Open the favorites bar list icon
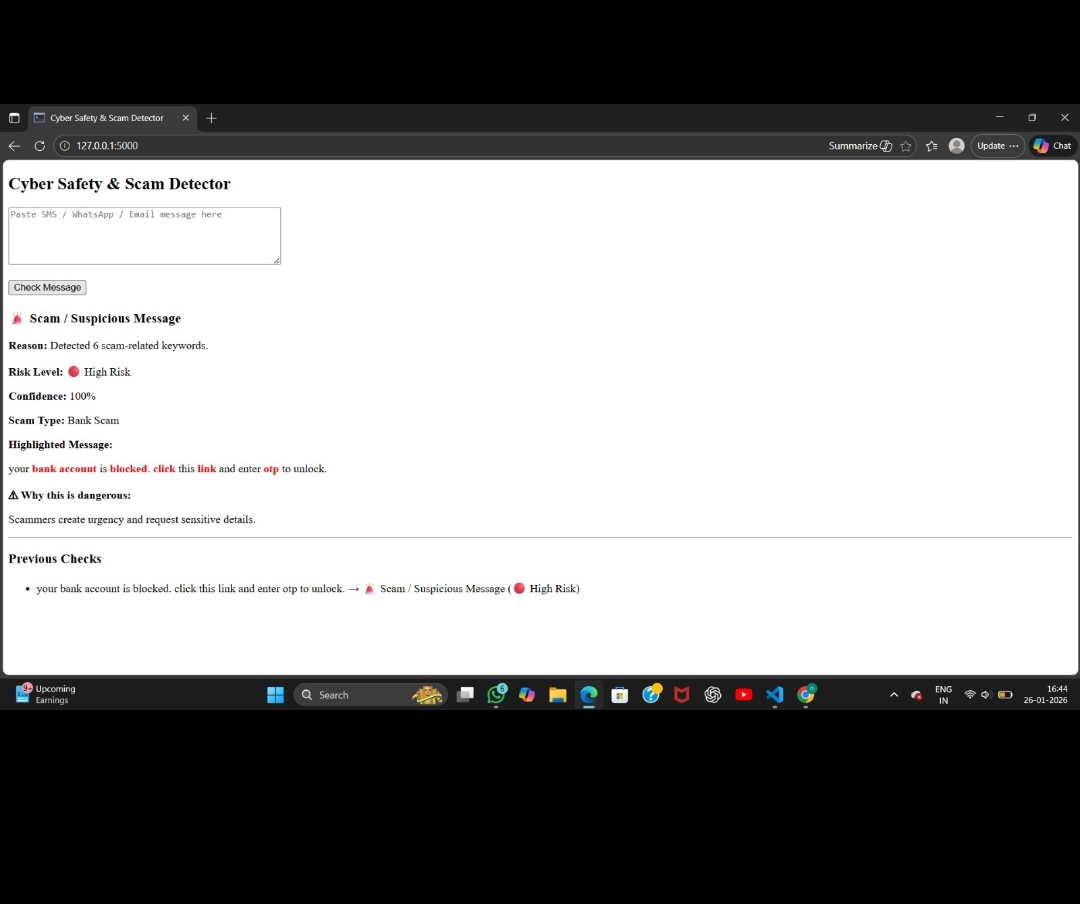This screenshot has width=1080, height=904. (931, 145)
